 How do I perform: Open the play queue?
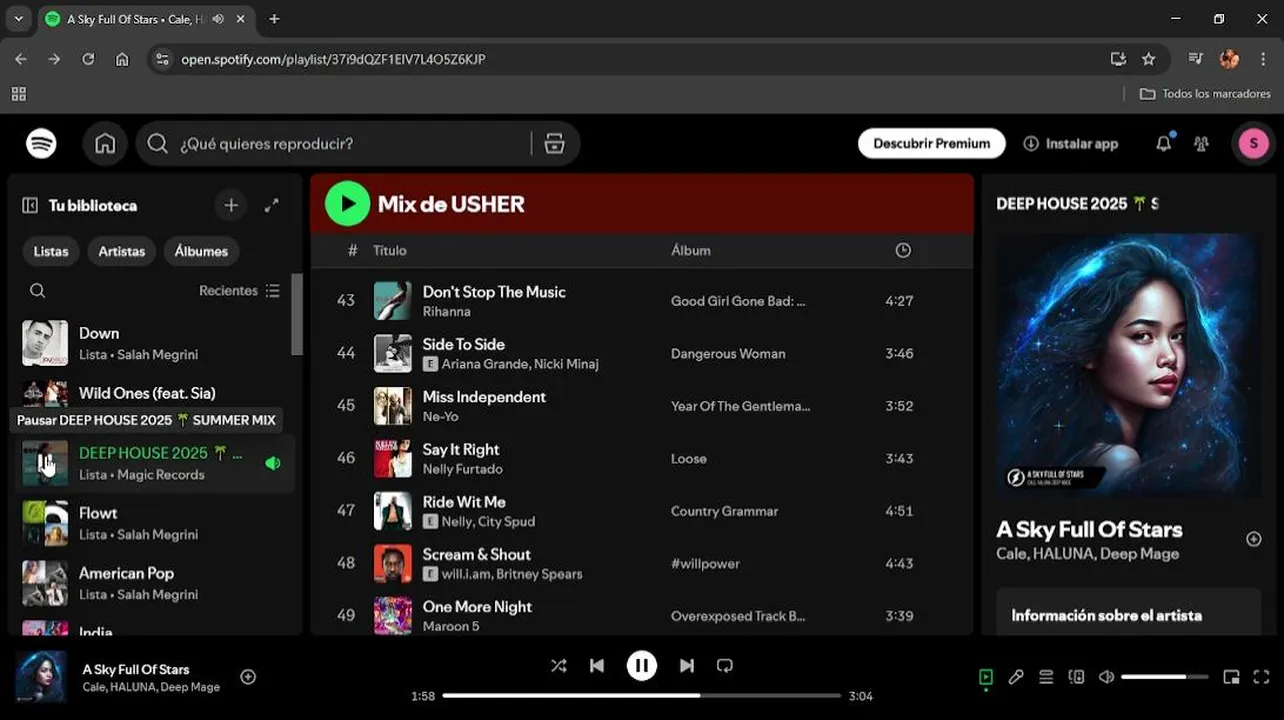pyautogui.click(x=1046, y=677)
